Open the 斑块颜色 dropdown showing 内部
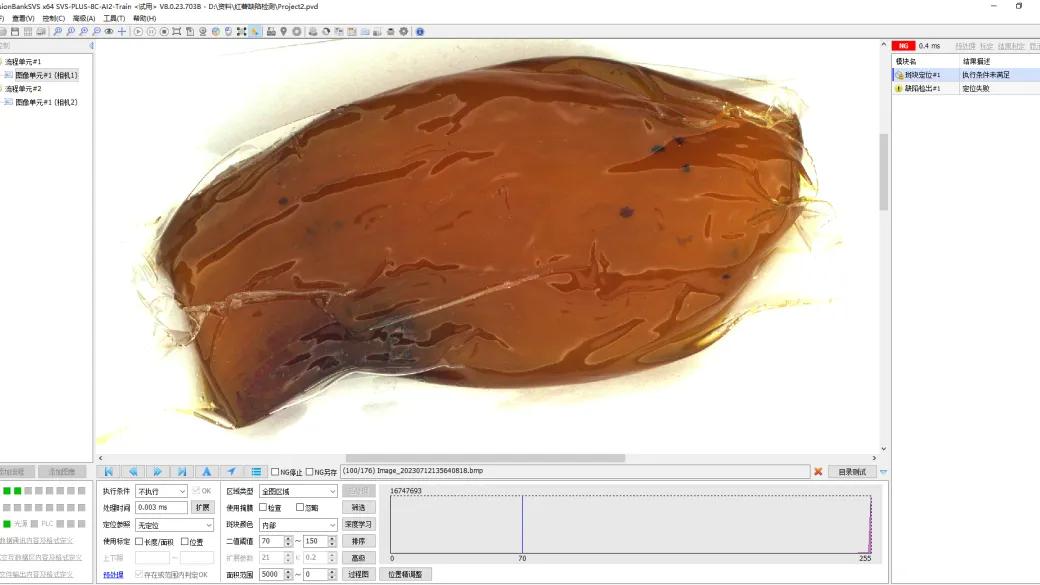 298,525
